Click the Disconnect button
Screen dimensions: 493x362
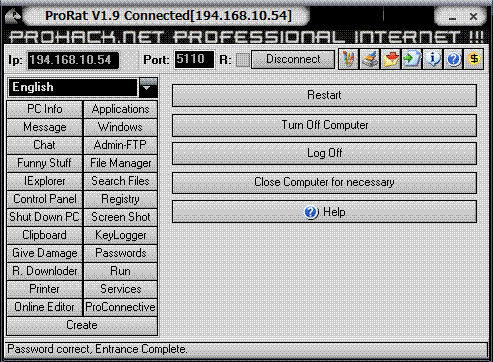click(293, 59)
